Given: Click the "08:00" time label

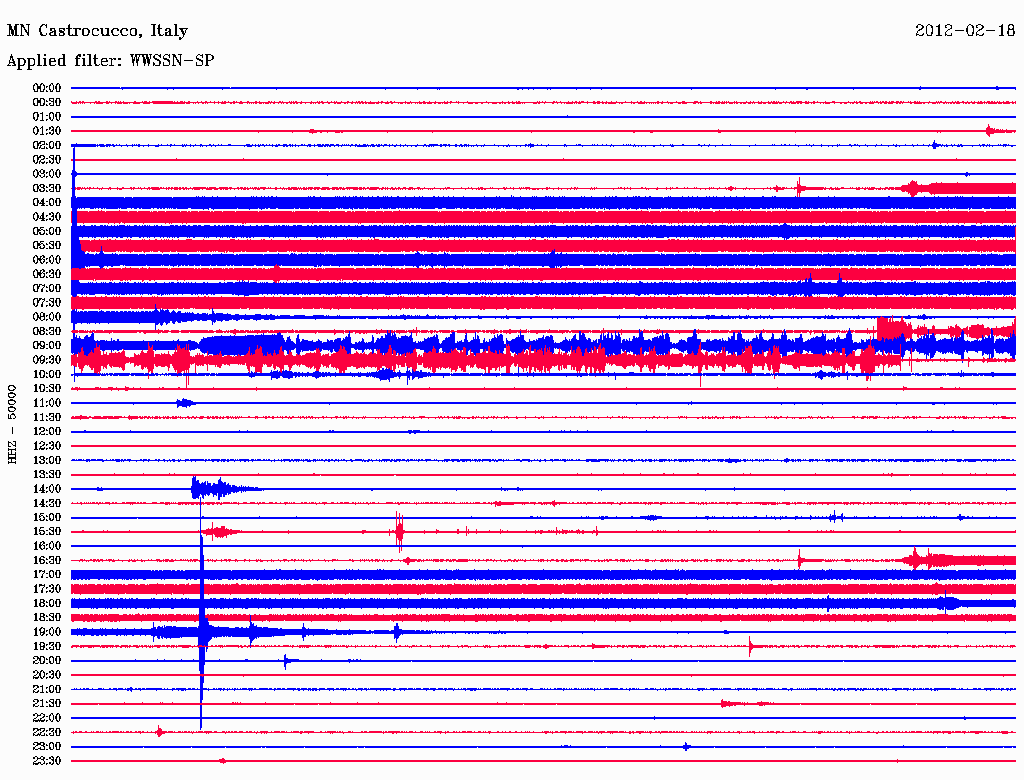Looking at the screenshot, I should [46, 317].
